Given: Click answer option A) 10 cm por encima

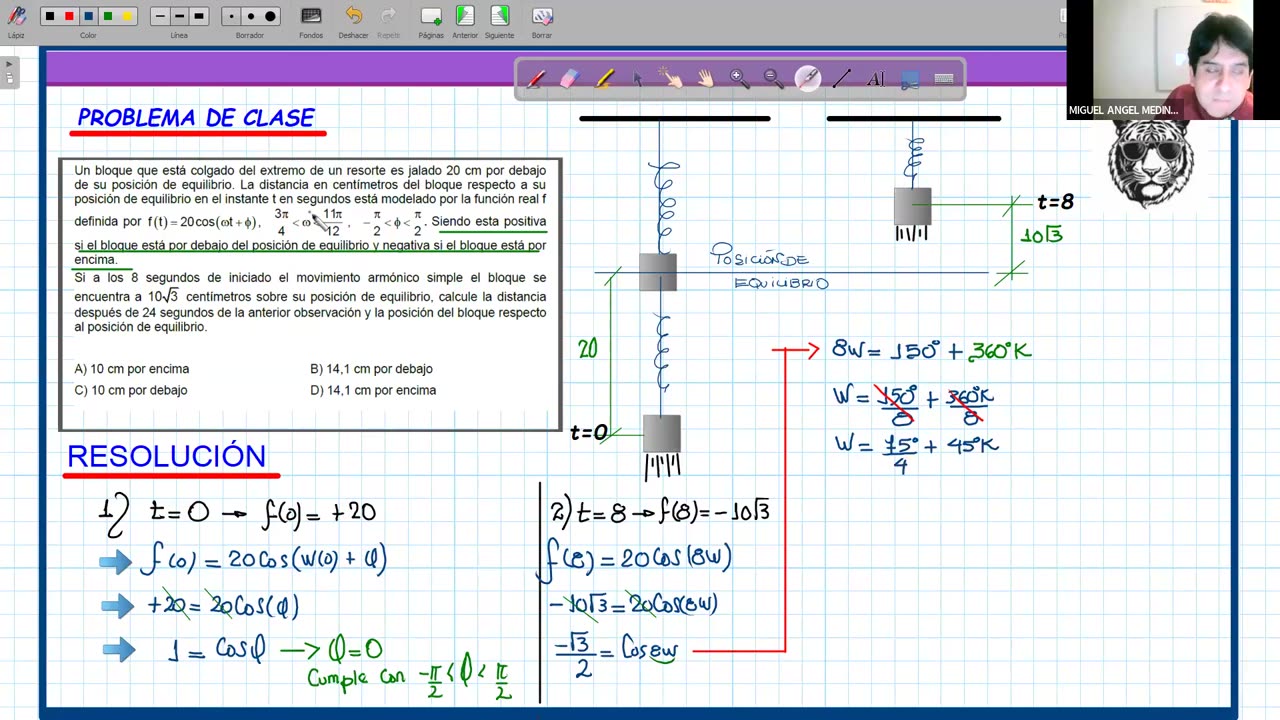Looking at the screenshot, I should tap(132, 369).
